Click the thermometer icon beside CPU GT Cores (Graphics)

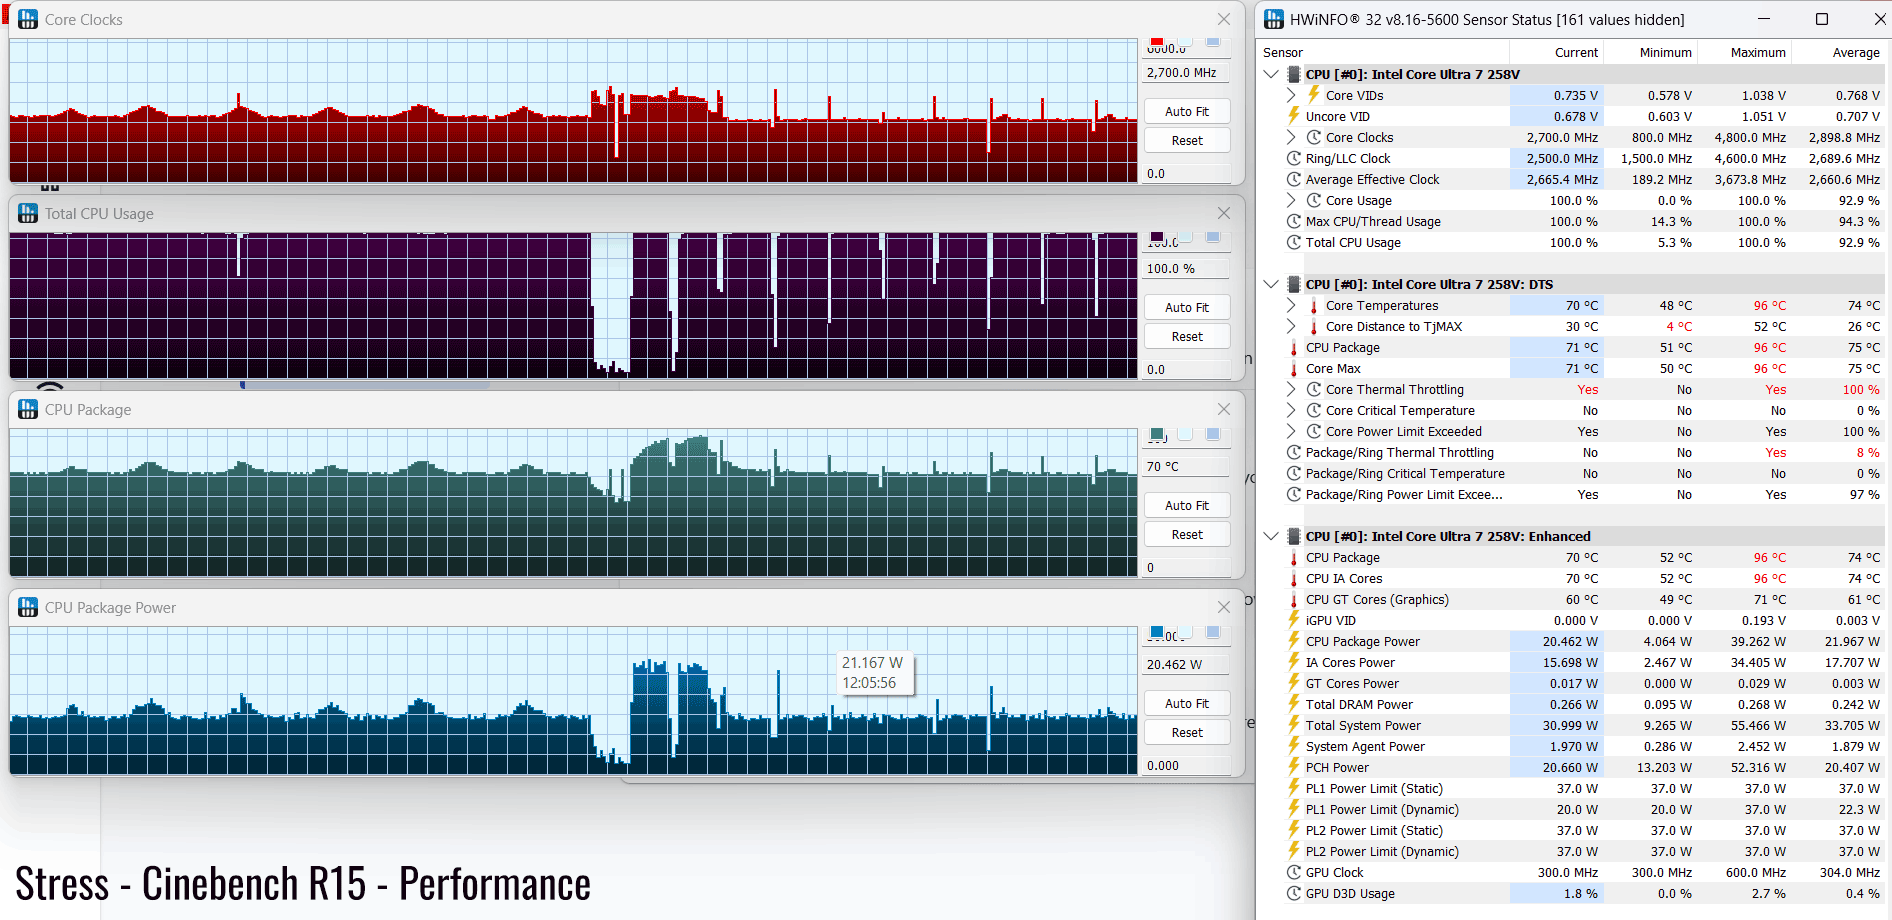[1294, 599]
